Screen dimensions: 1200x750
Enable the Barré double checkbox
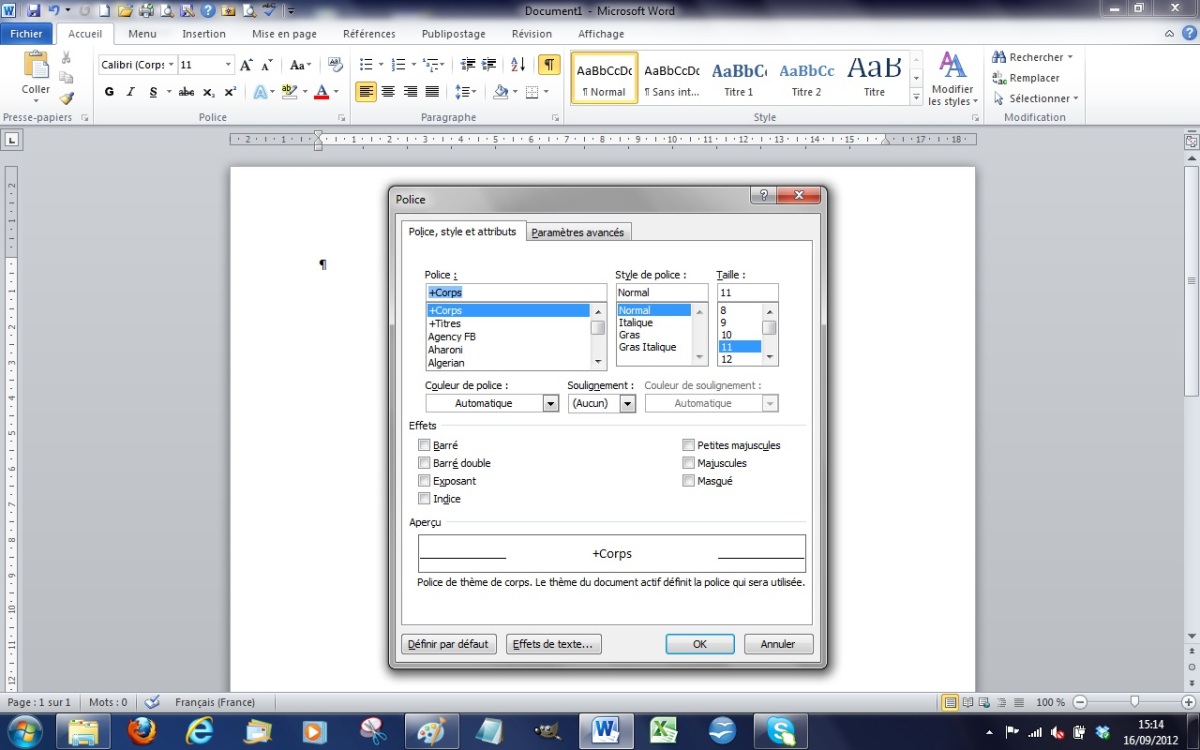[x=424, y=463]
